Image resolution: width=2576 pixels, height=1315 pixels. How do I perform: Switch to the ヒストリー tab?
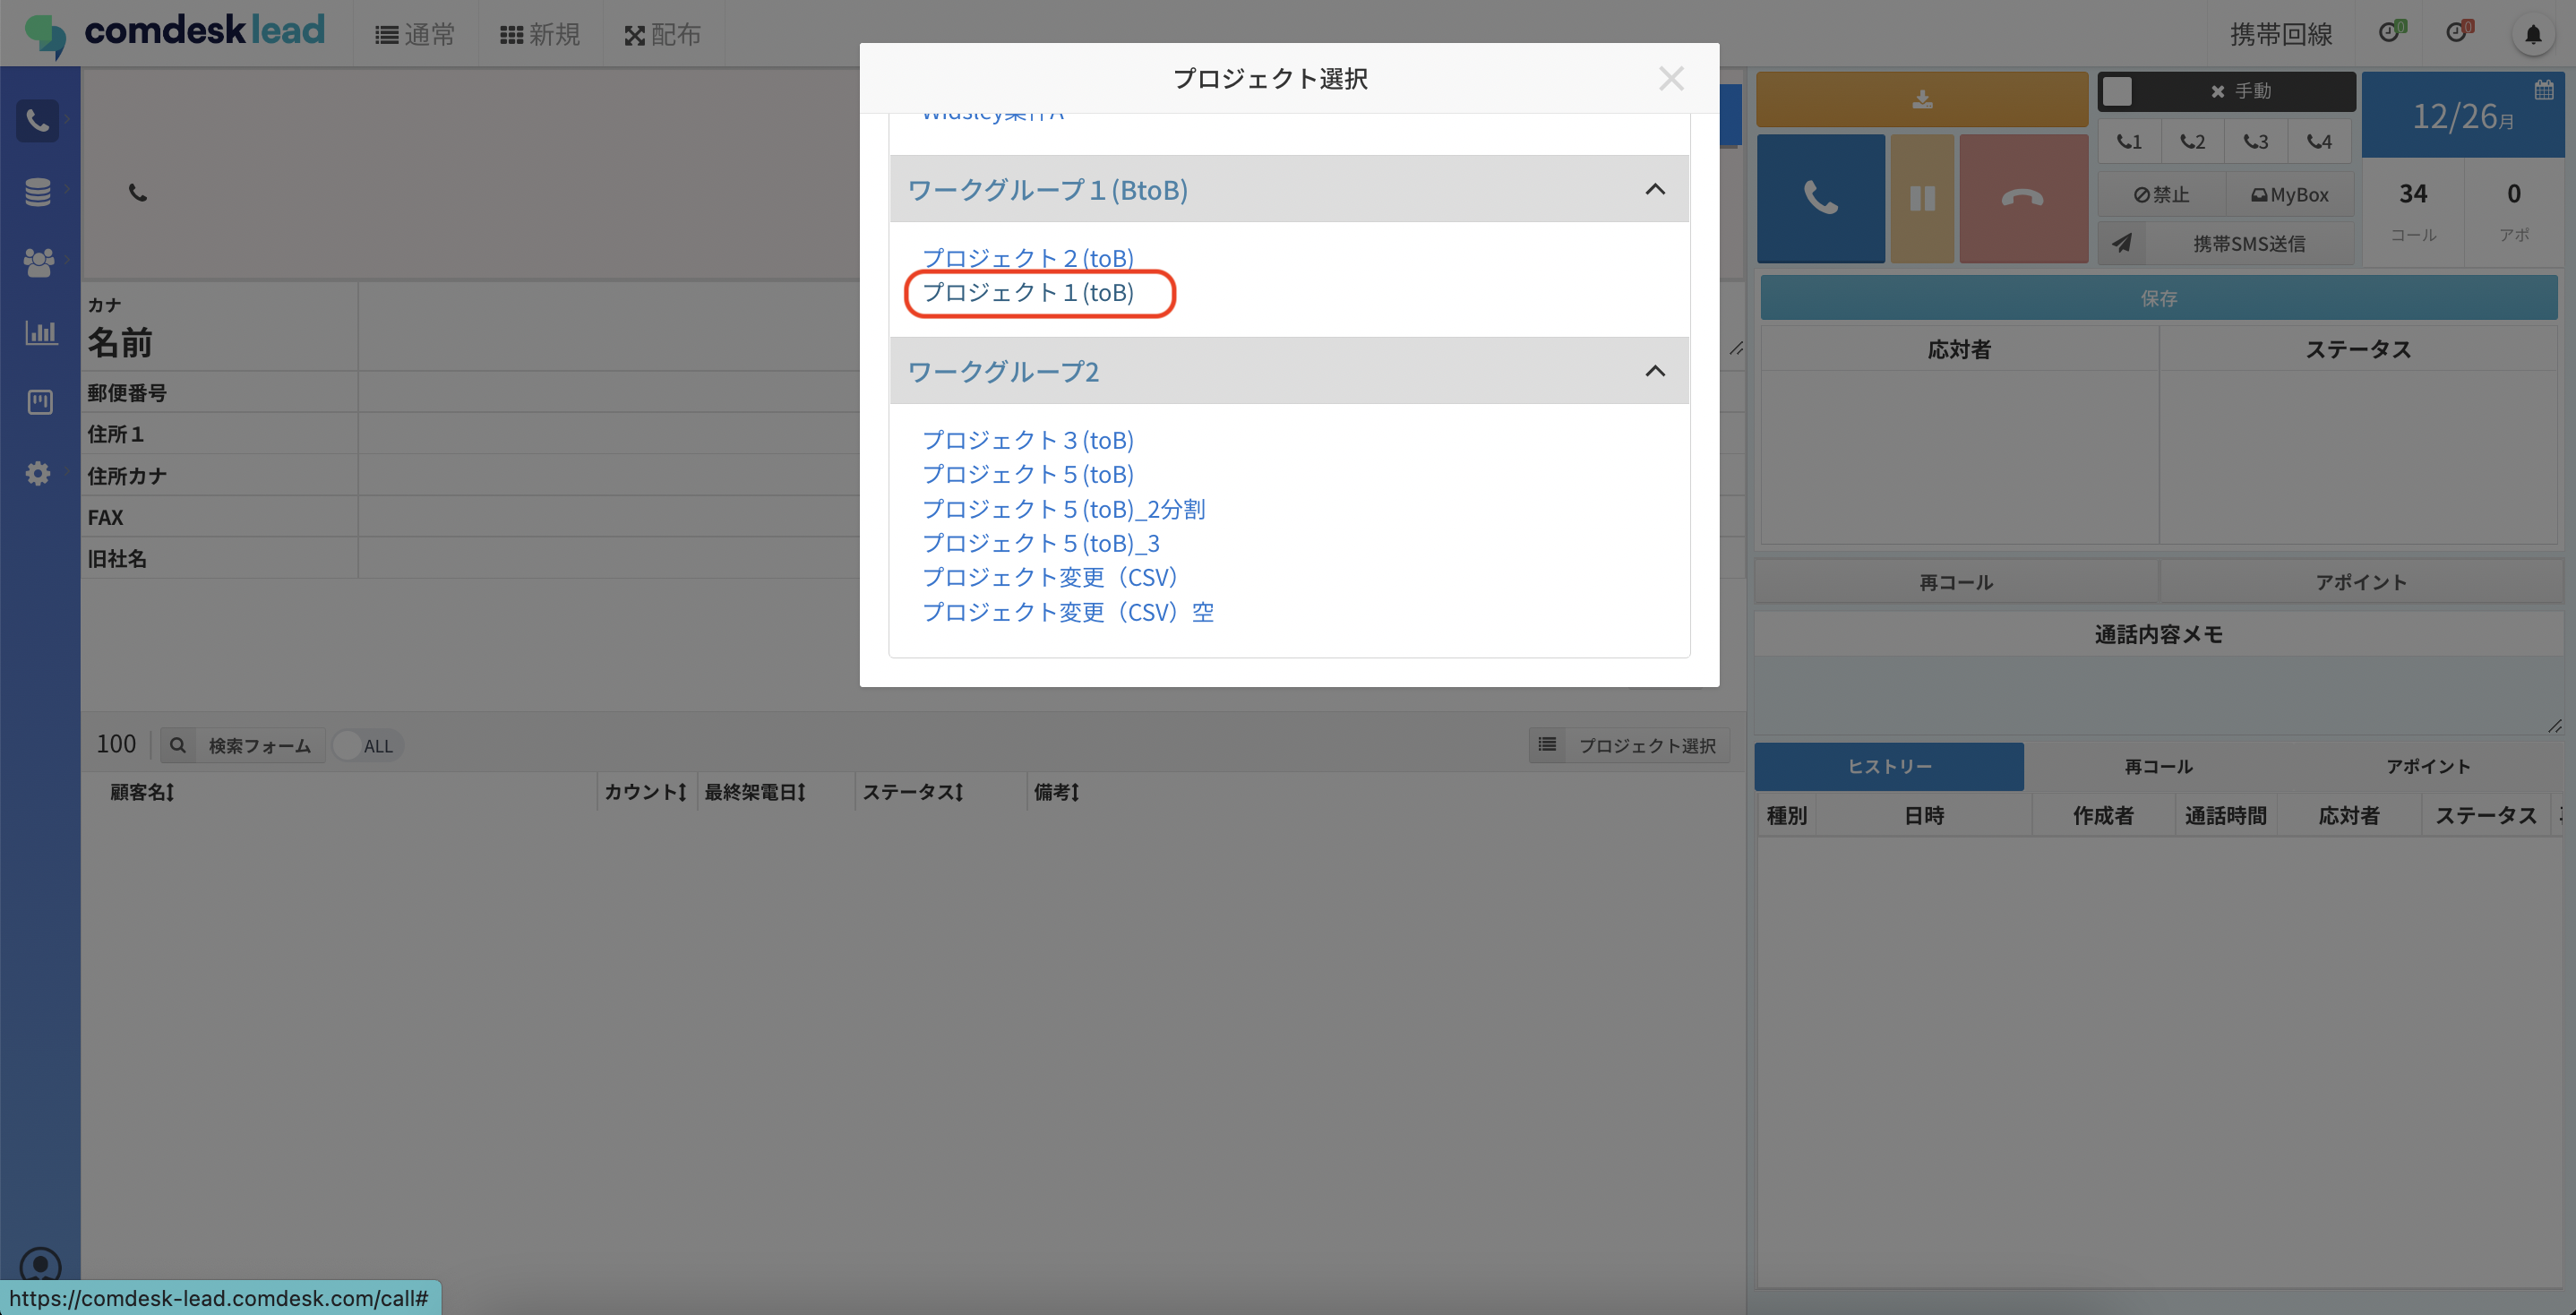coord(1888,766)
